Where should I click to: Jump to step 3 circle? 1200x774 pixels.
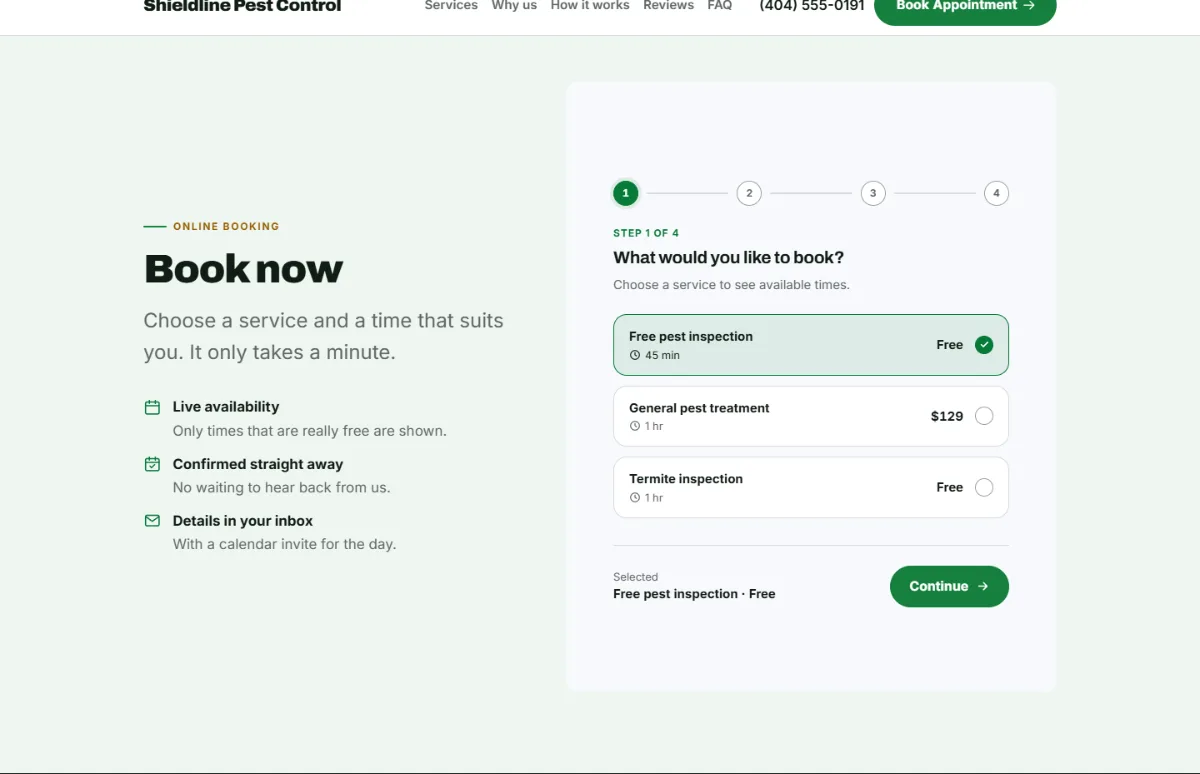(x=873, y=193)
